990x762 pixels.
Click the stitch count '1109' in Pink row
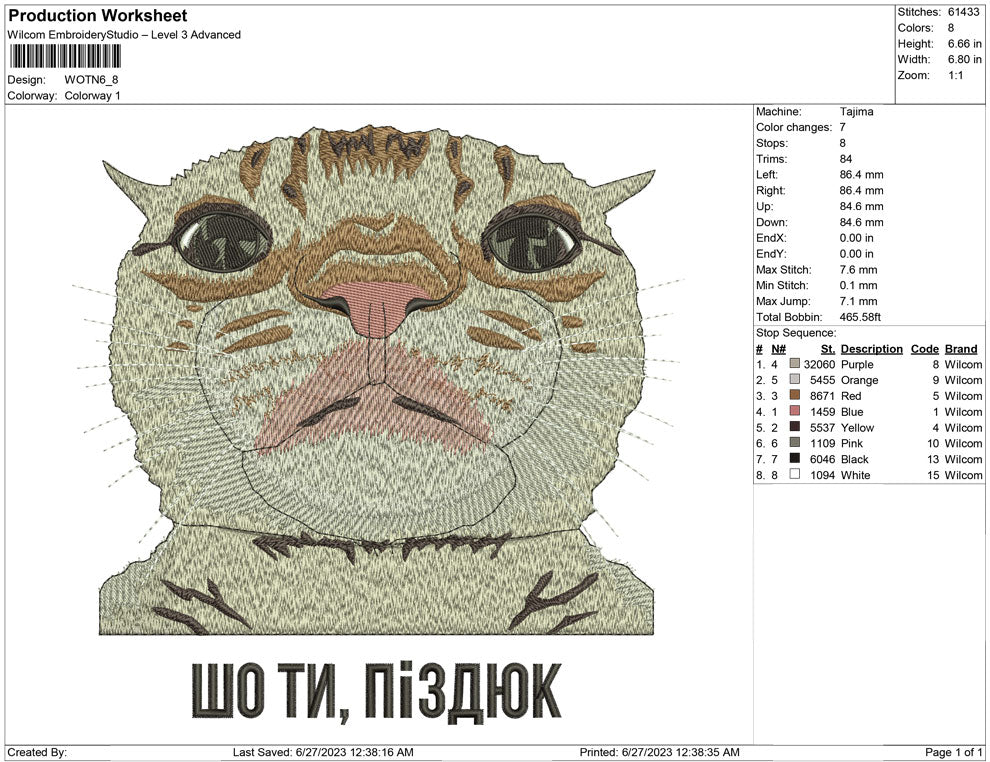(822, 443)
